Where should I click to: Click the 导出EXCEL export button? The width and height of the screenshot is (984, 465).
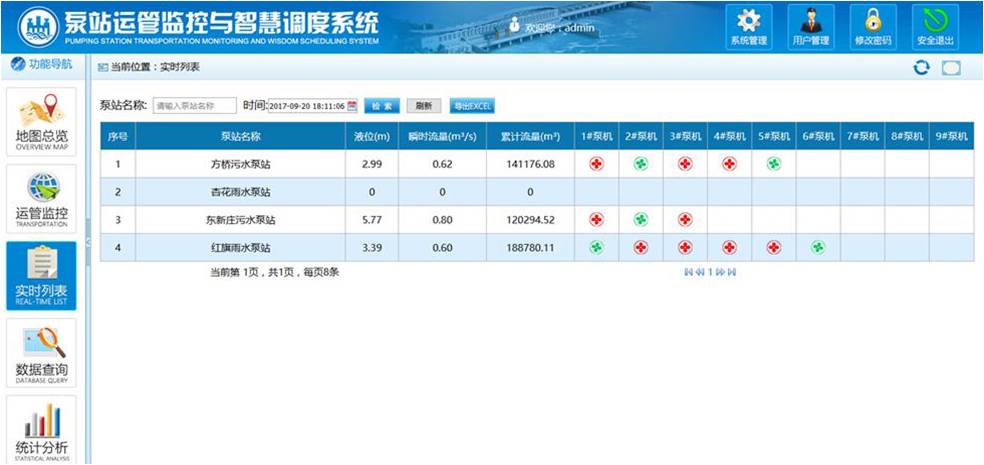471,106
